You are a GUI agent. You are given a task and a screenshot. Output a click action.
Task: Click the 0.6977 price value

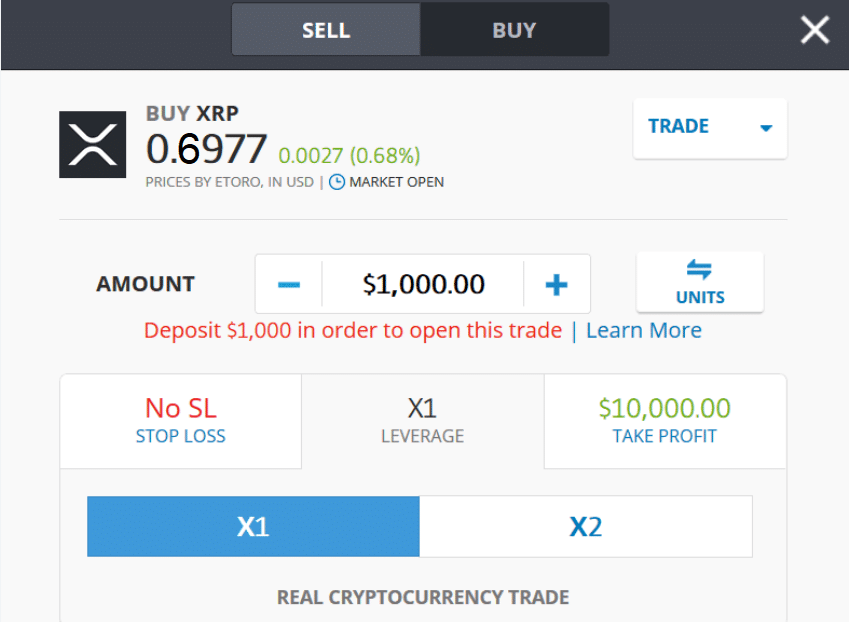click(206, 149)
